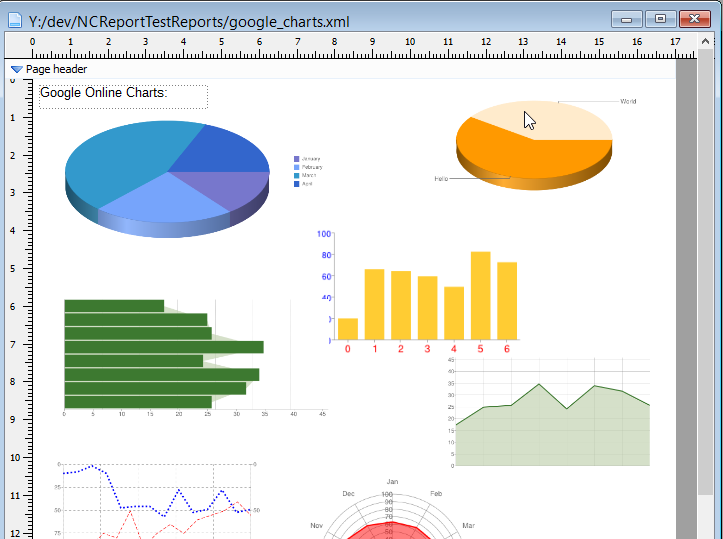
Task: Click the 'Page header' section label
Action: [x=56, y=69]
